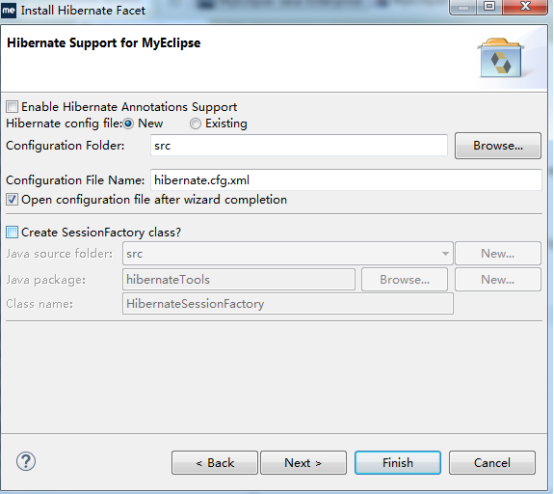The width and height of the screenshot is (554, 494).
Task: Proceed with the Next button
Action: [303, 463]
